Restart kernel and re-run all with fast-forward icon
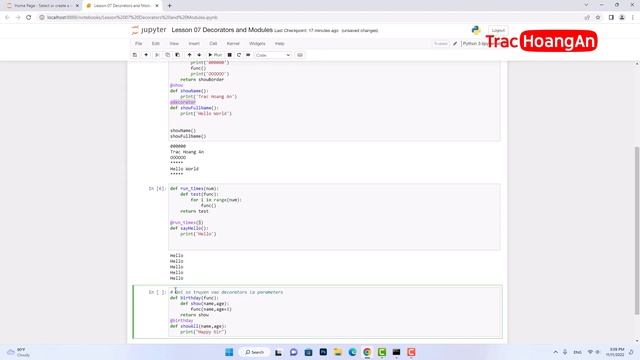The width and height of the screenshot is (640, 360). [x=248, y=55]
